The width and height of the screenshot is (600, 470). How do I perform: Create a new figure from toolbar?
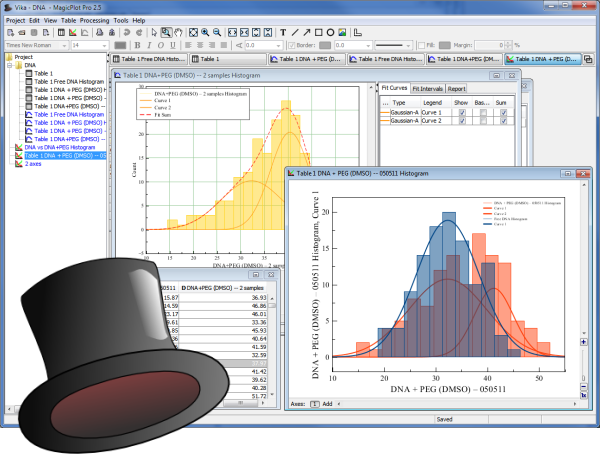point(73,33)
